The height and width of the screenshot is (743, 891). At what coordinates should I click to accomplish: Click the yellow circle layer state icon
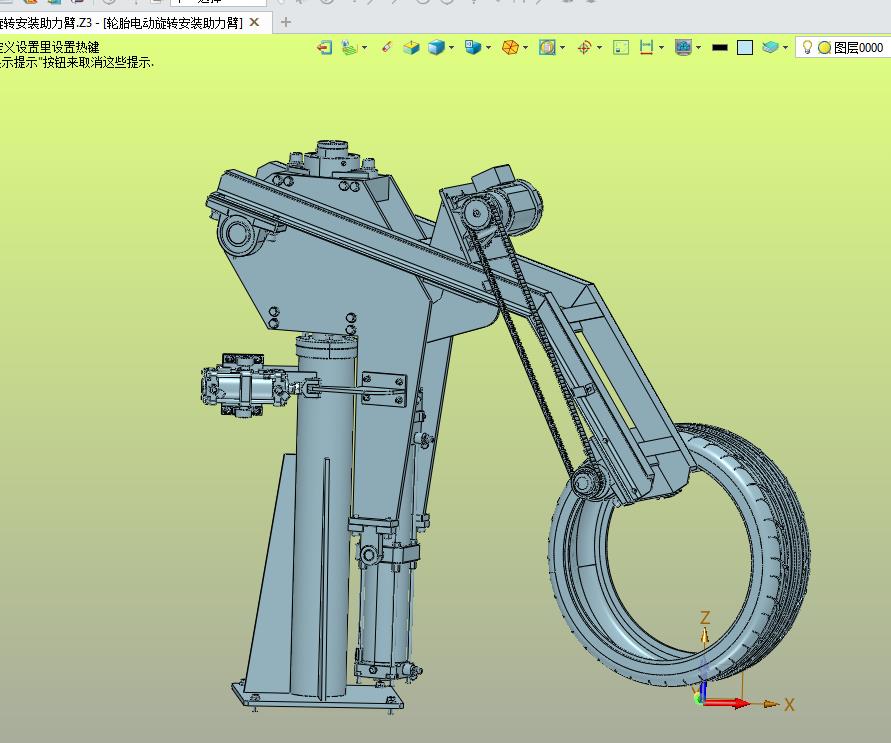point(825,48)
